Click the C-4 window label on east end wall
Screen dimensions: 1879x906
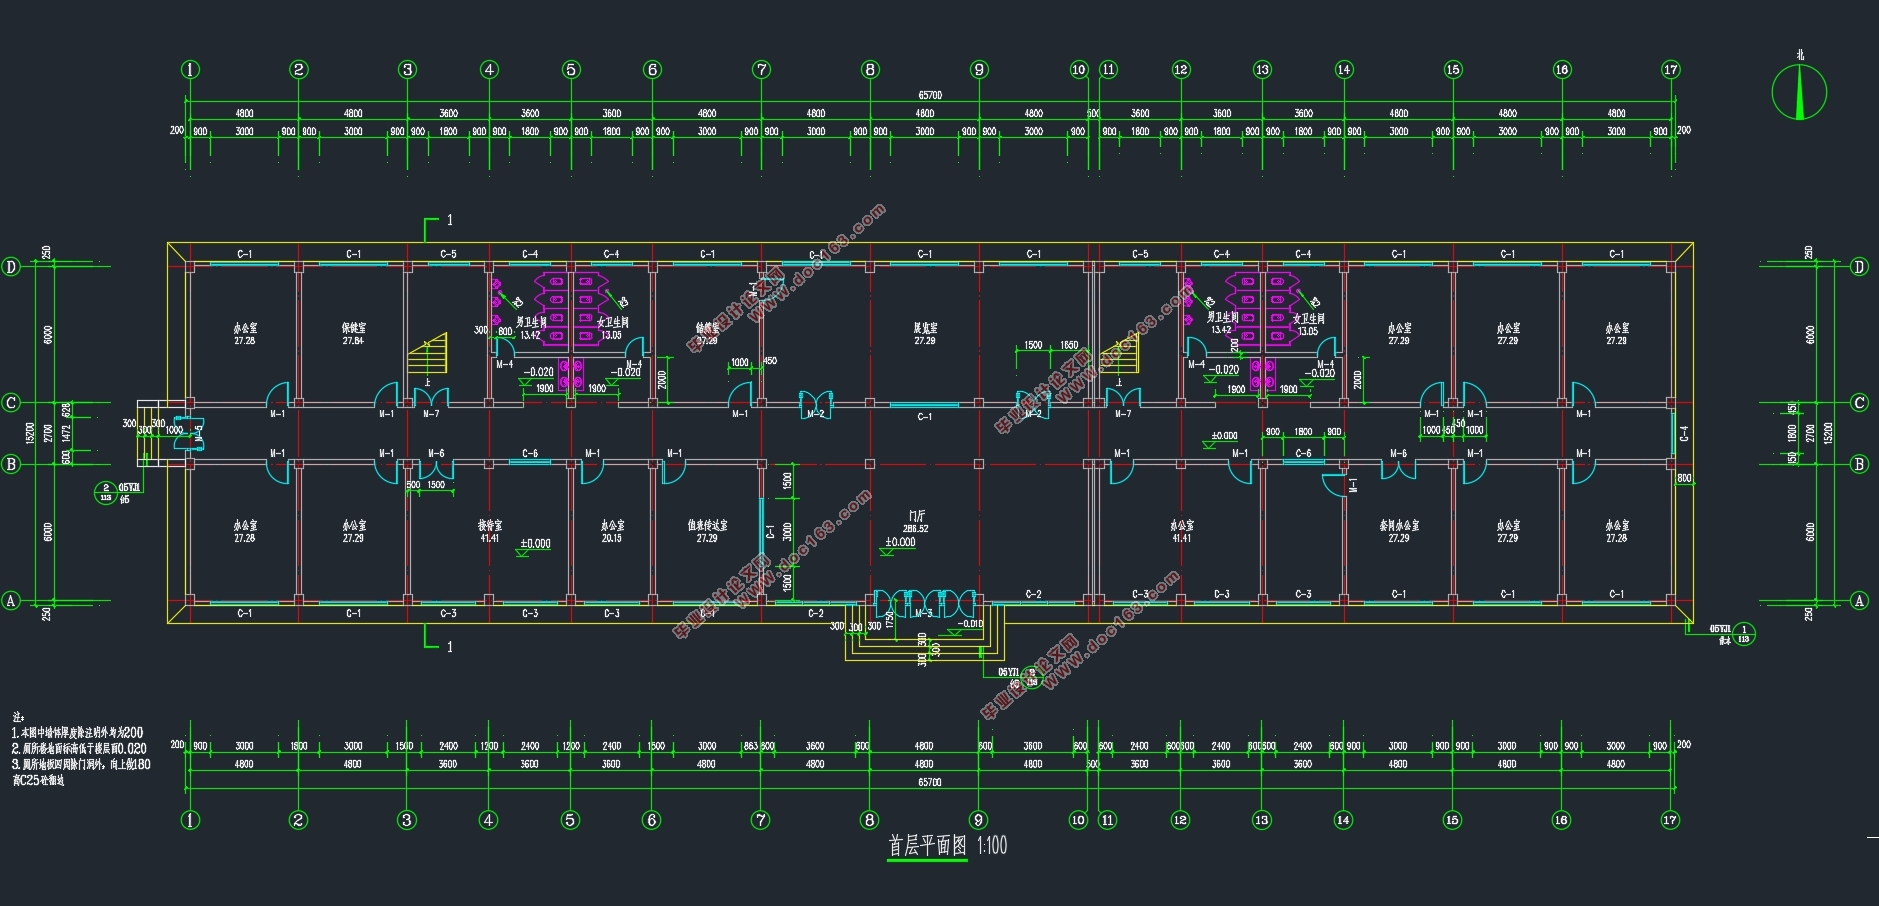1684,433
